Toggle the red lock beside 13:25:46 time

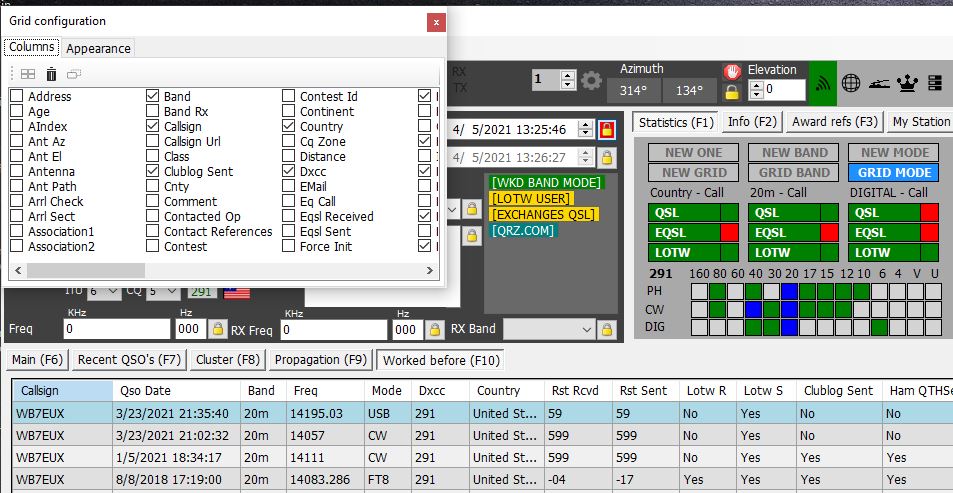pyautogui.click(x=606, y=129)
